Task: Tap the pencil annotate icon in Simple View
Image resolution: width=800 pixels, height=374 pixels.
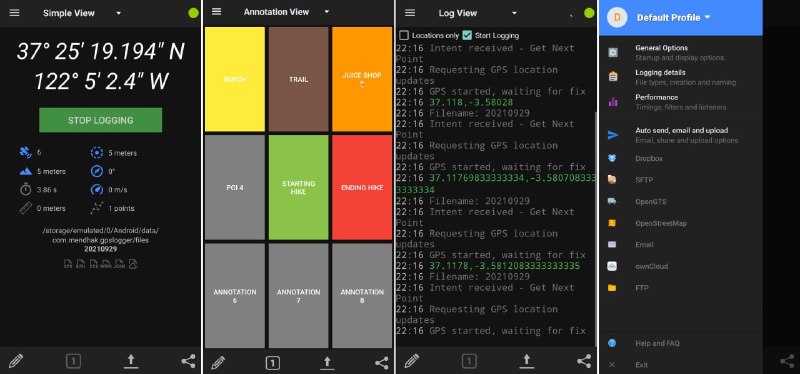Action: [x=15, y=362]
